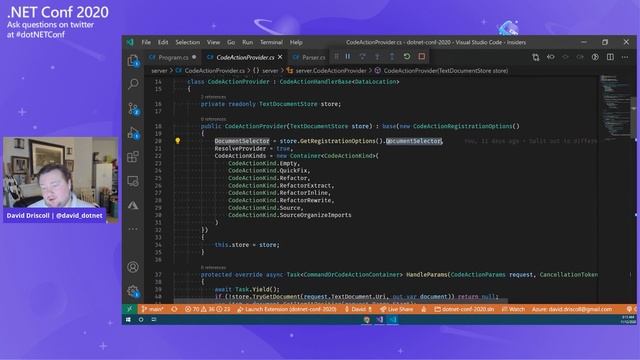Open the File menu
Screen dimensions: 640x360
pos(146,42)
